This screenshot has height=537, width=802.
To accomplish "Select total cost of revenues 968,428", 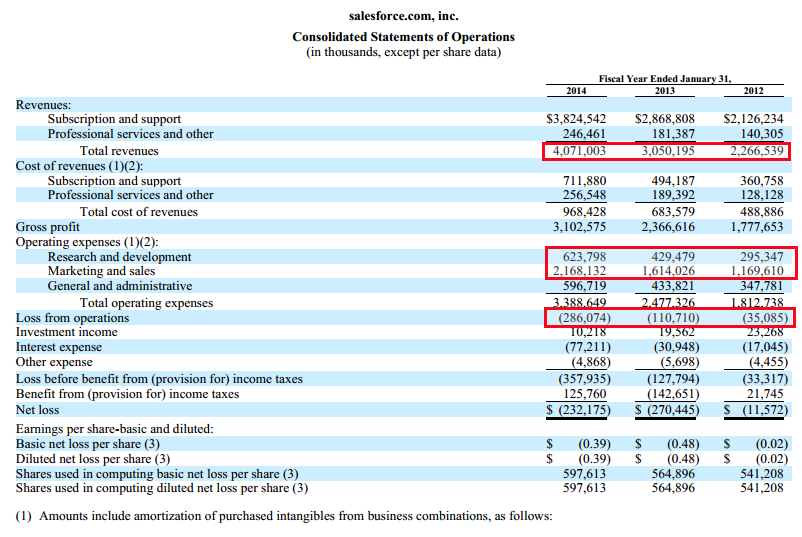I will [x=584, y=212].
